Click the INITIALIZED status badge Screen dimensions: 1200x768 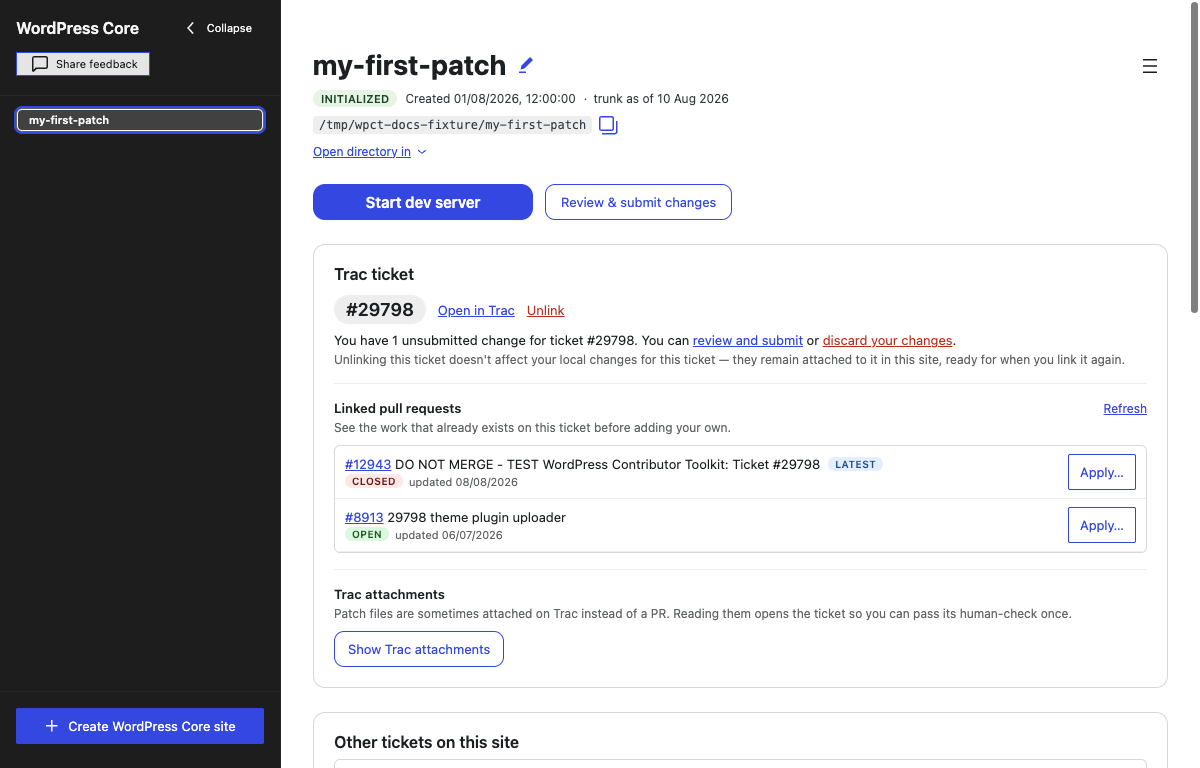click(x=355, y=99)
